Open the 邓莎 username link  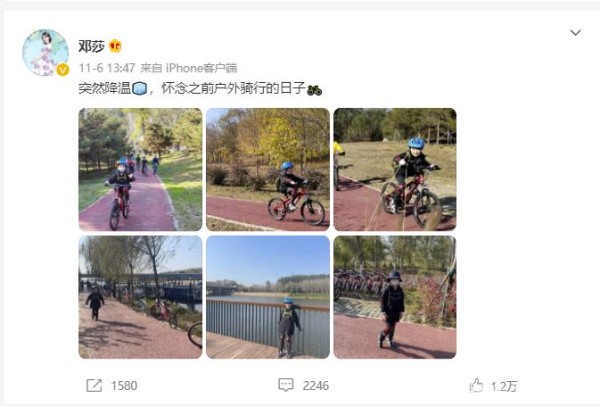[x=91, y=46]
